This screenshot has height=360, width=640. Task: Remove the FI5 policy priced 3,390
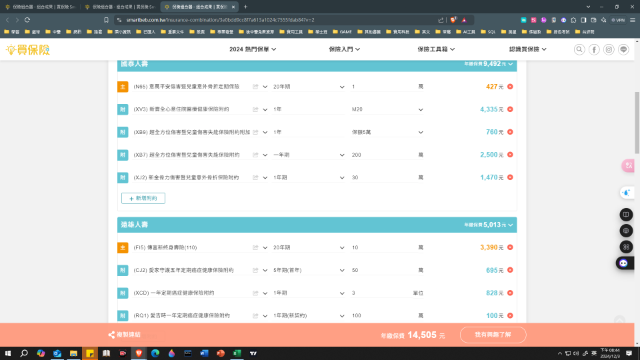(x=510, y=247)
